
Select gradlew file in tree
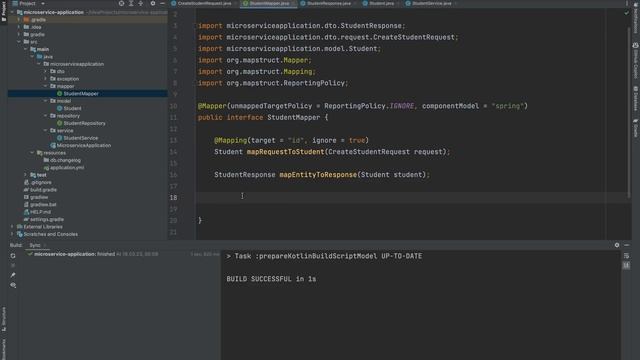click(x=36, y=197)
